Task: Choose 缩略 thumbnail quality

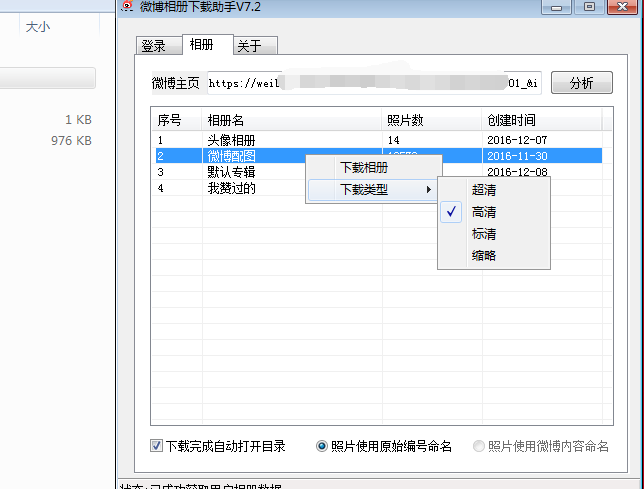Action: (x=484, y=256)
